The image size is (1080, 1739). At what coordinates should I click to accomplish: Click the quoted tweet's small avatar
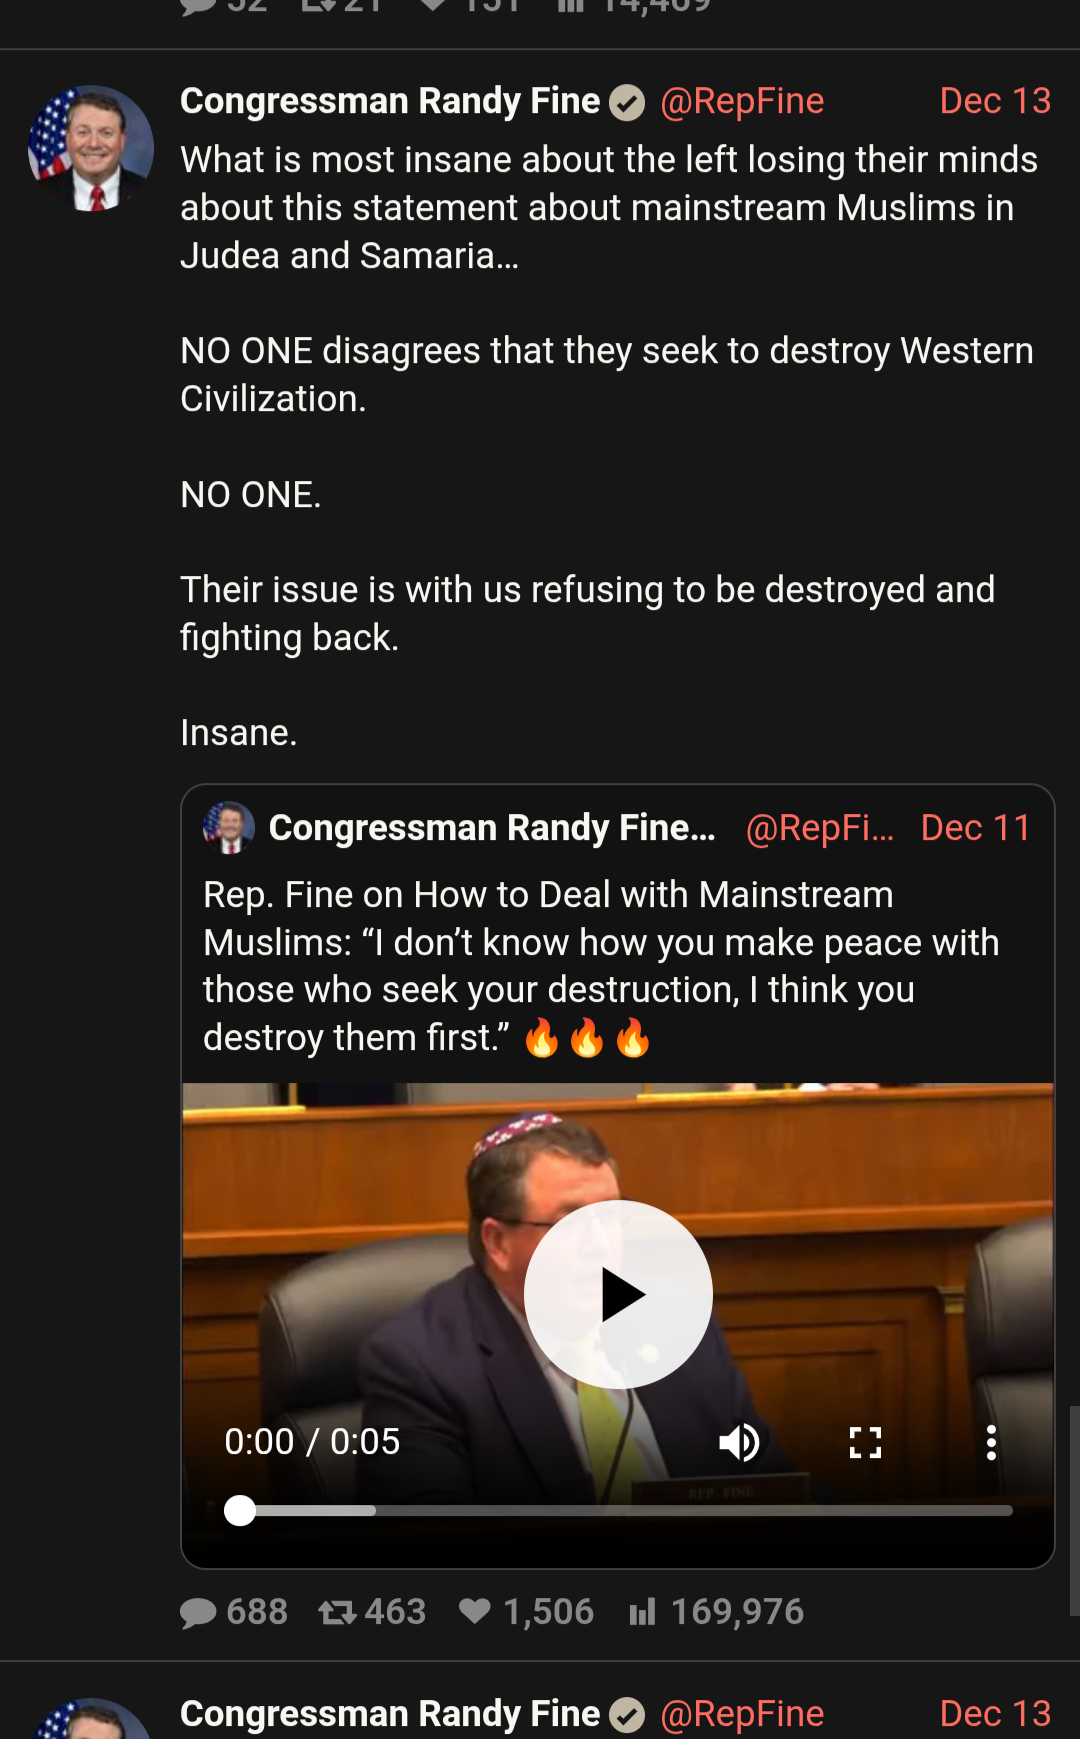[x=229, y=827]
